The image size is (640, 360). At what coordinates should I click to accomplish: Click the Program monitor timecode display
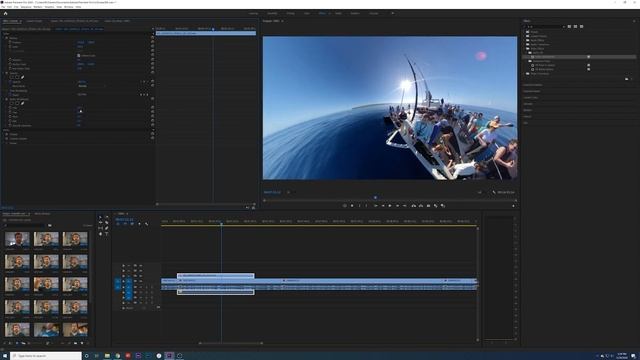coord(272,192)
